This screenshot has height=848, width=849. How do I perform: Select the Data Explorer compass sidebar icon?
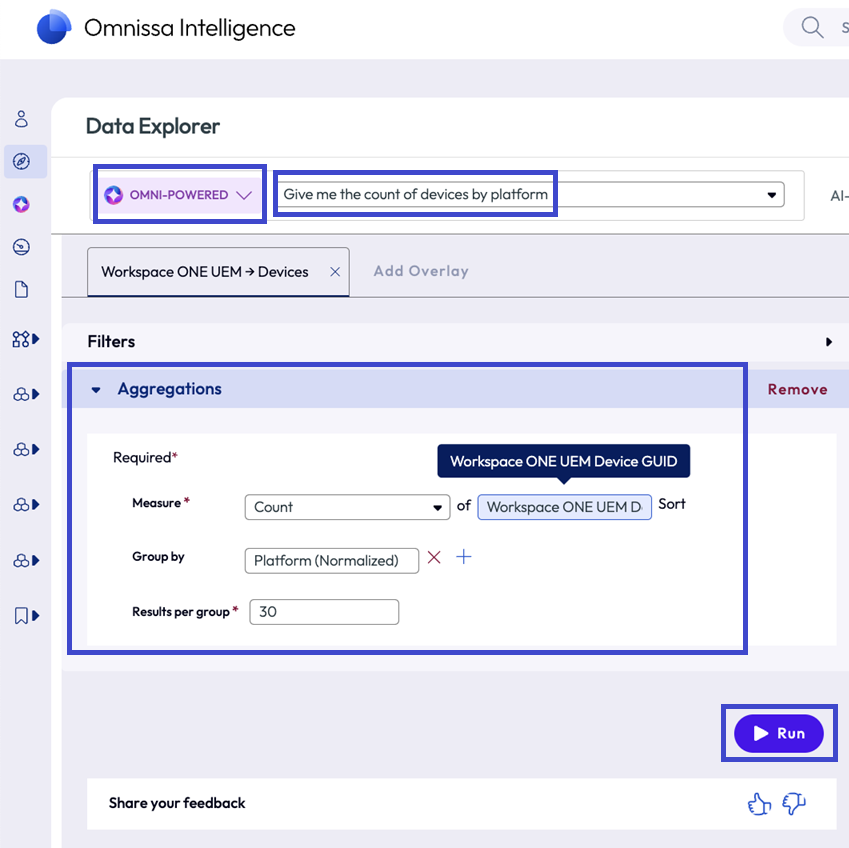pyautogui.click(x=22, y=161)
